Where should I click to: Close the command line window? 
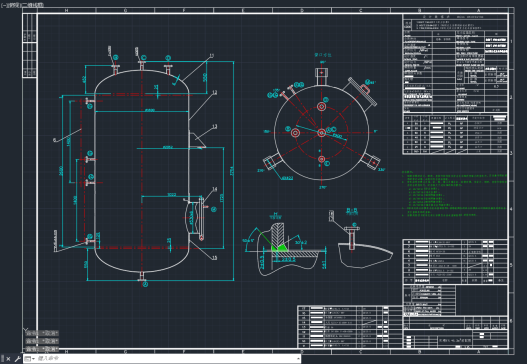8,359
